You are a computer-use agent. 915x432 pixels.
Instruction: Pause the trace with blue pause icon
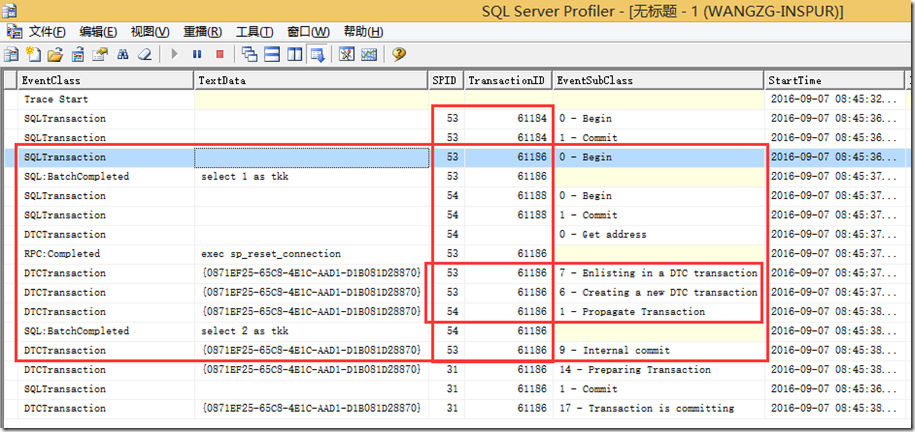pyautogui.click(x=197, y=54)
